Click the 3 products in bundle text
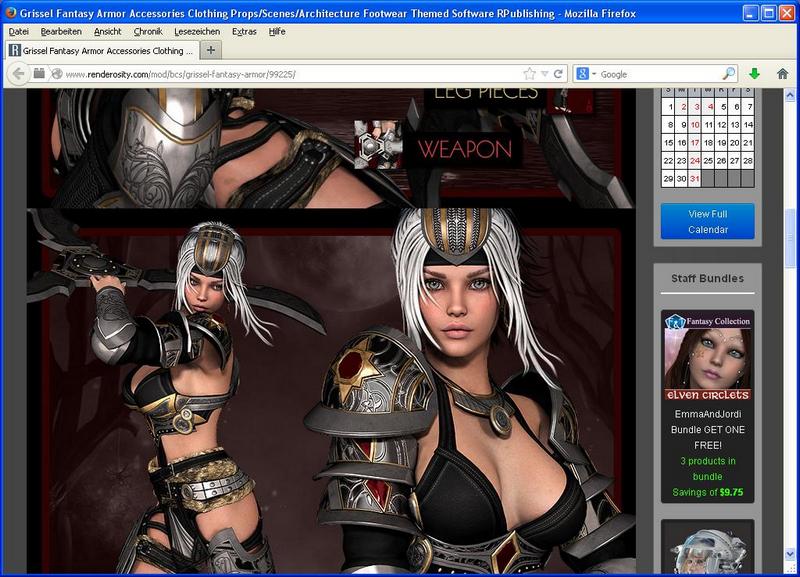Screen dimensions: 800x577 coord(708,469)
